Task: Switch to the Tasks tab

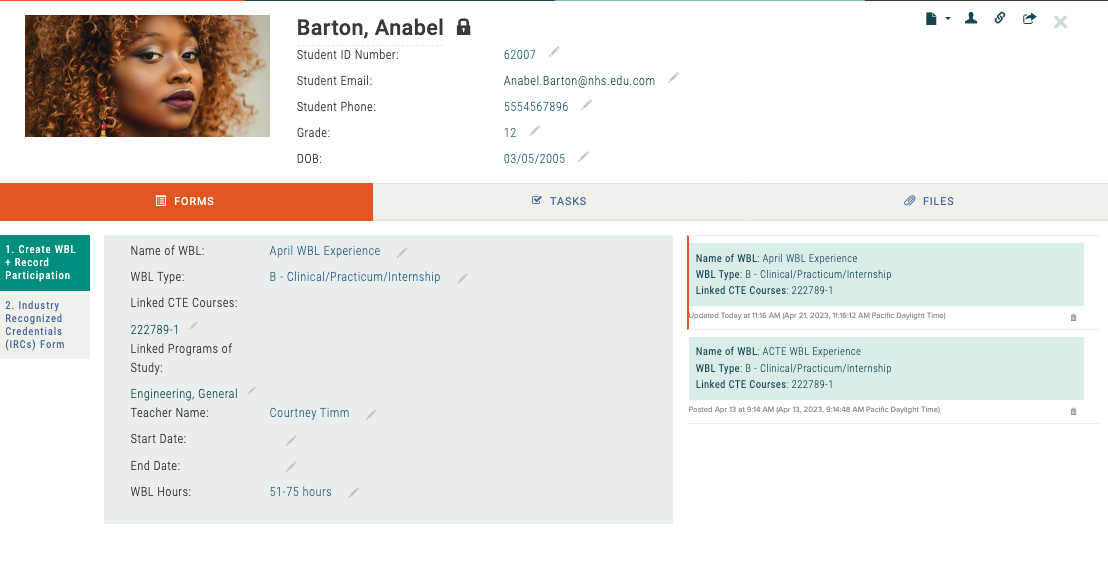Action: [x=559, y=201]
